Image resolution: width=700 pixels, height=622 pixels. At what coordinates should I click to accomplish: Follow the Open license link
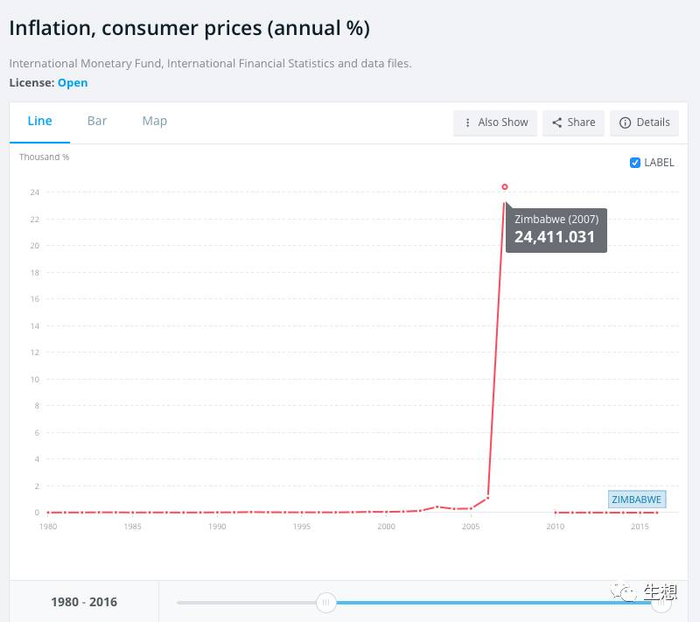[x=73, y=83]
